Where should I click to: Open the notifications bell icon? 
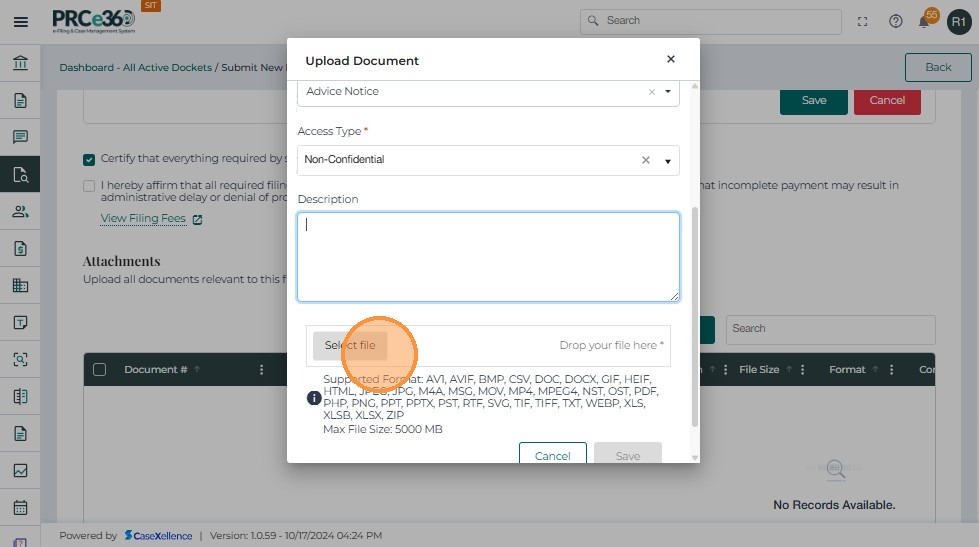[924, 21]
